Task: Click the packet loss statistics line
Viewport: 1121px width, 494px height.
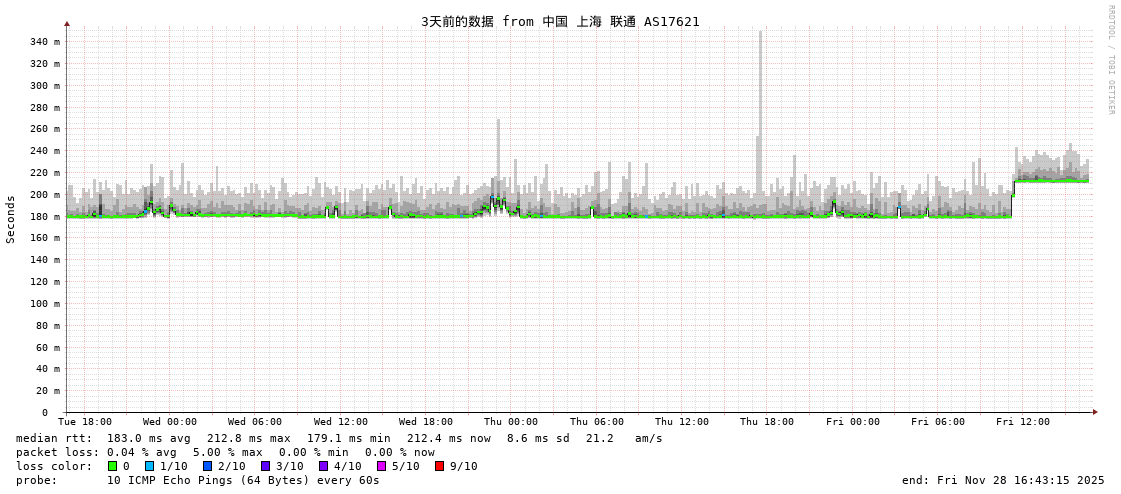Action: click(225, 452)
